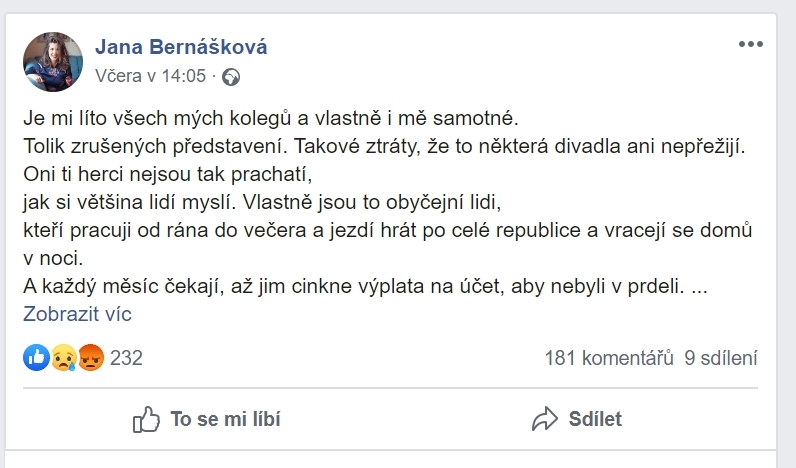Click the sad crying reaction emoji
Viewport: 796px width, 468px height.
64,358
